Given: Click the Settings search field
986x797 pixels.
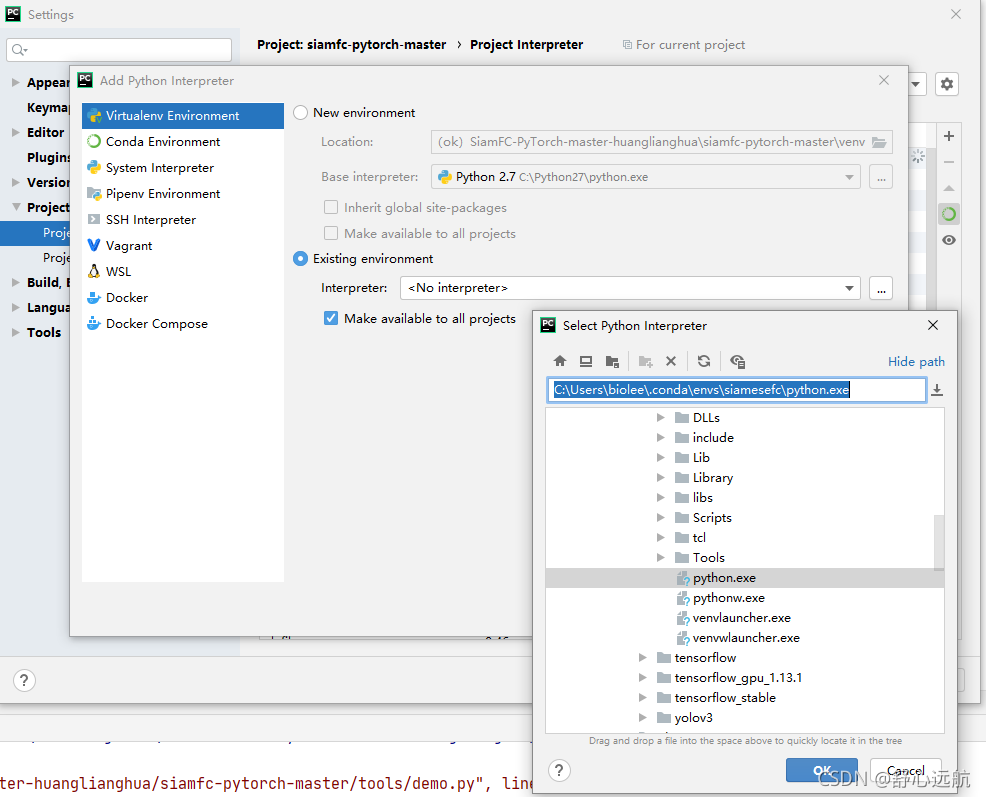Looking at the screenshot, I should point(119,50).
